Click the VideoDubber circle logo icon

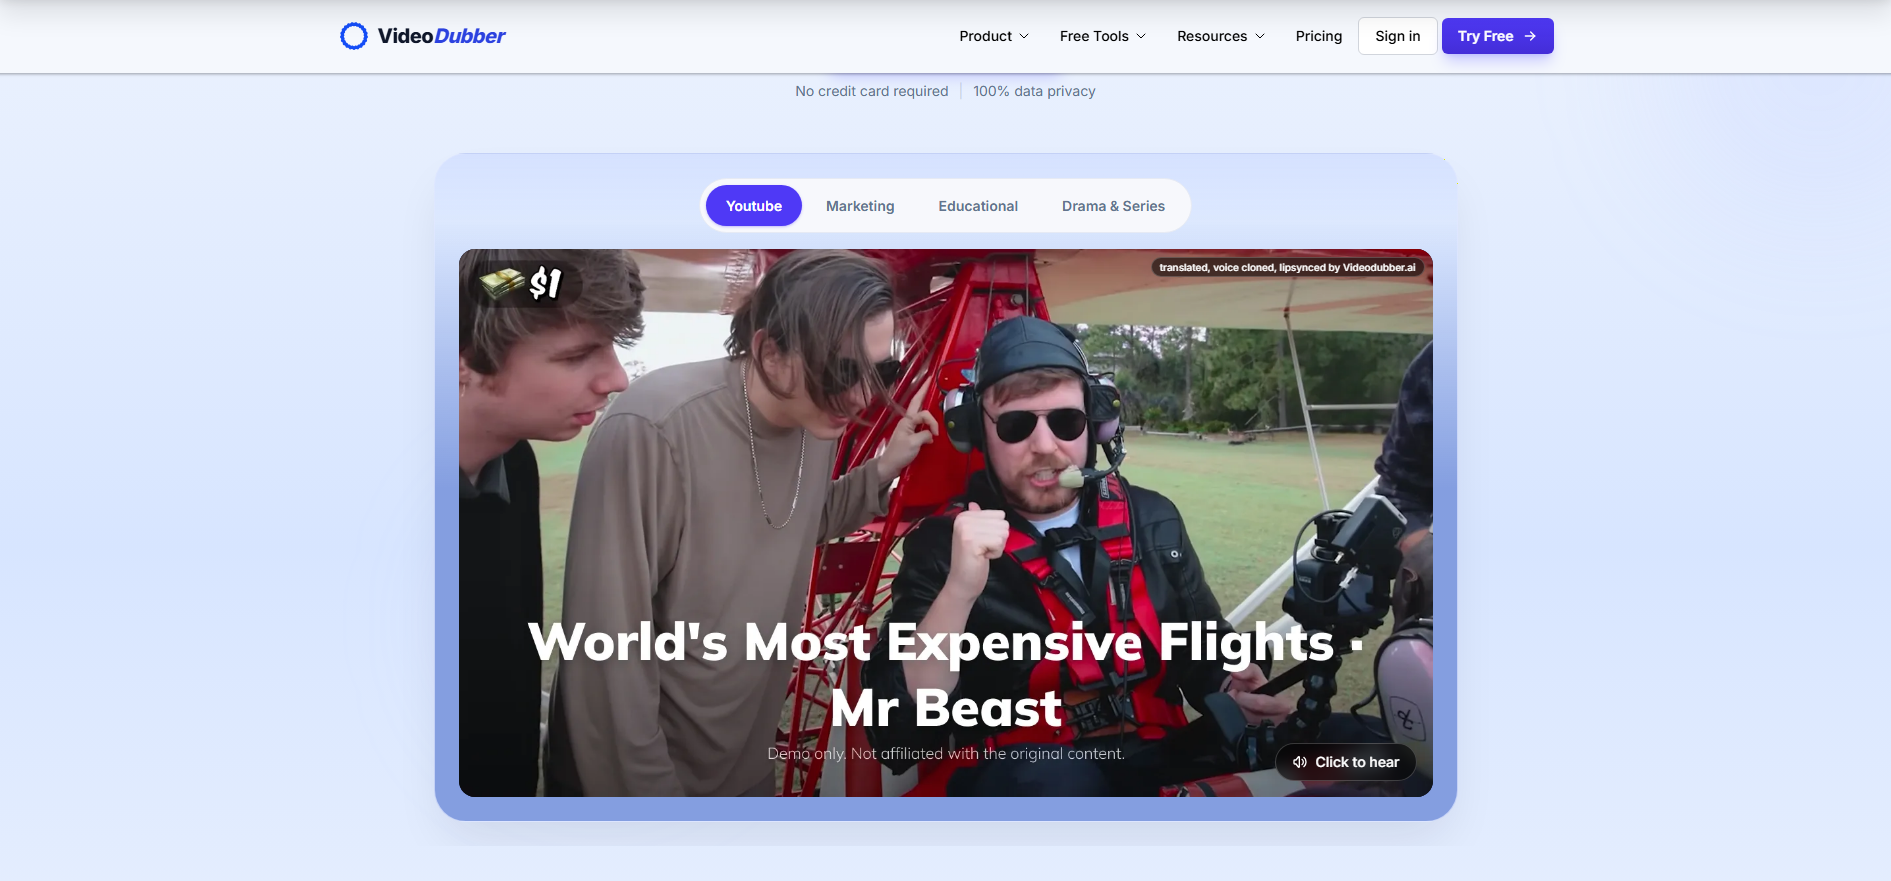click(354, 36)
